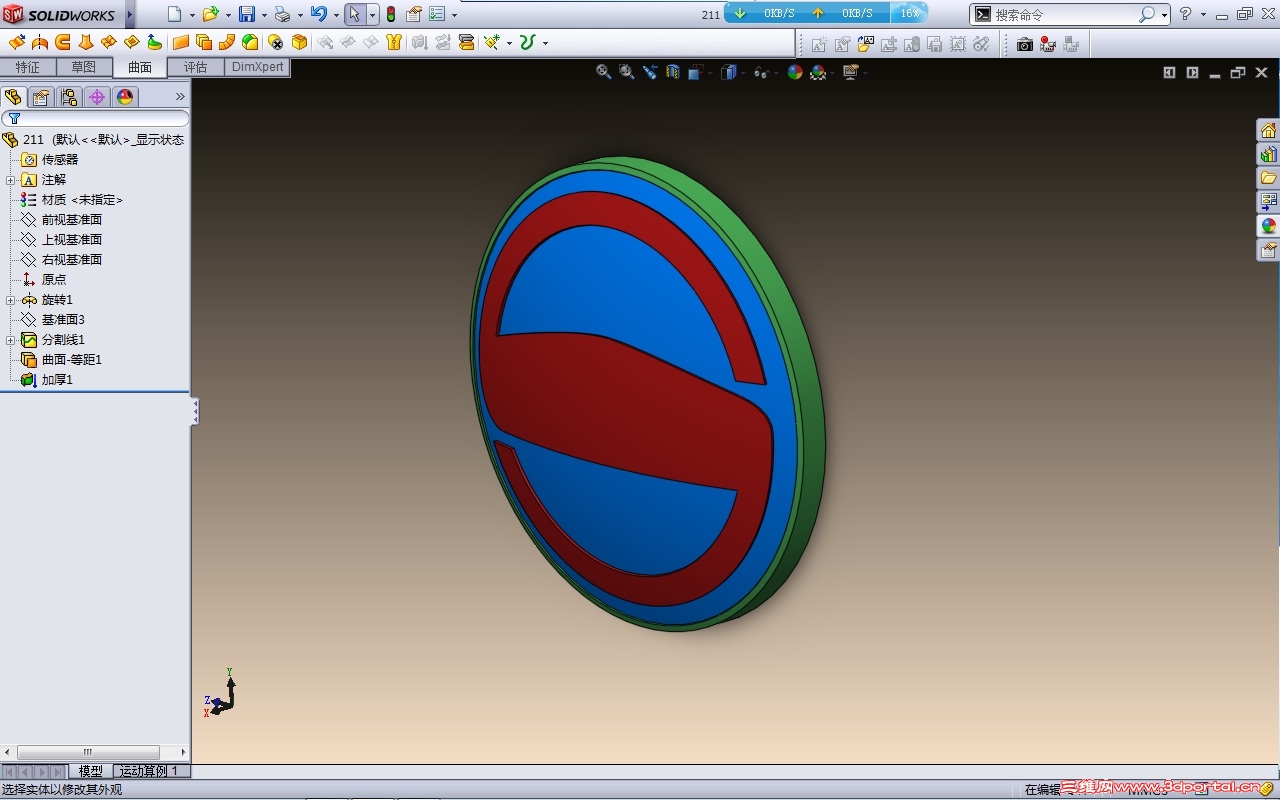The height and width of the screenshot is (800, 1280).
Task: Print using the printer icon
Action: [282, 14]
